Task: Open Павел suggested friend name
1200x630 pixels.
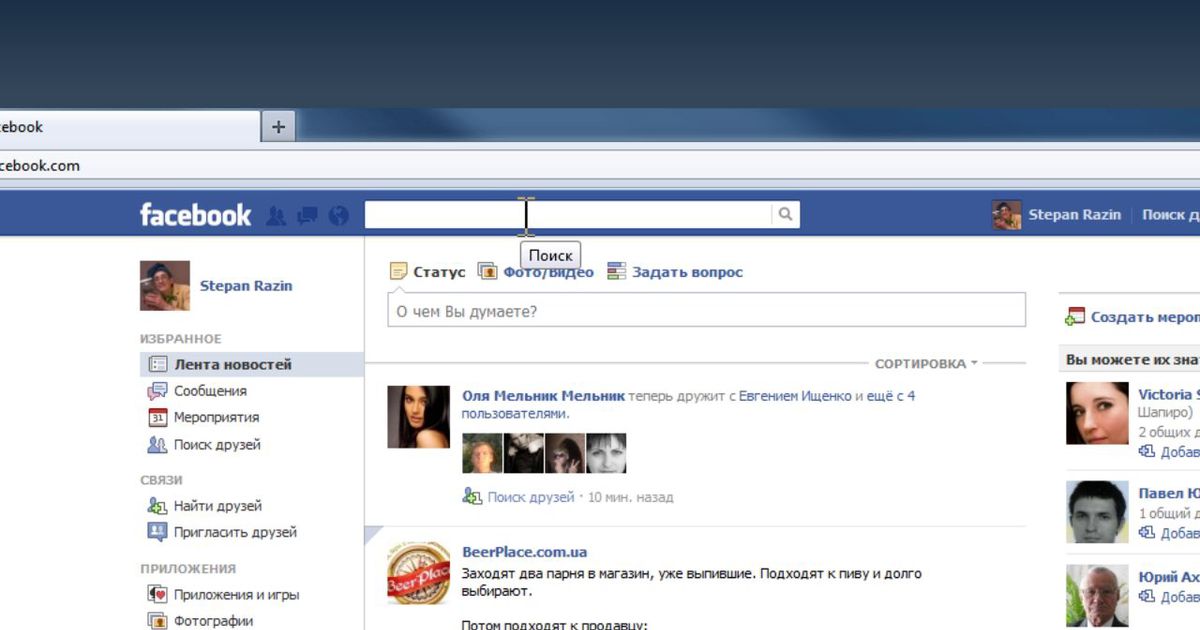Action: point(1168,494)
